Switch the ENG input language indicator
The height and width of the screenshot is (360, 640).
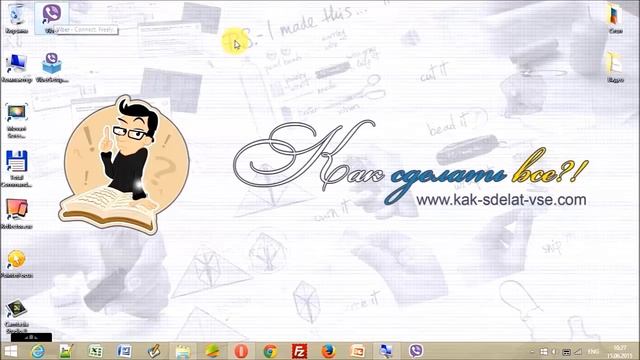(x=593, y=351)
